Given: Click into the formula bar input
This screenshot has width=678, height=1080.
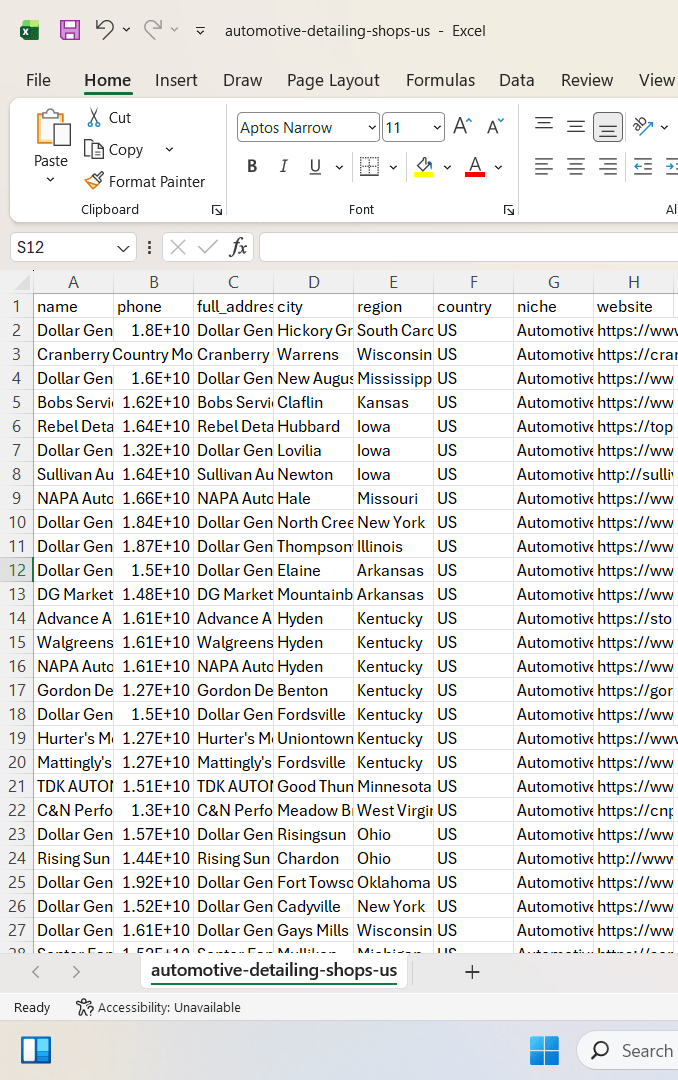Looking at the screenshot, I should (x=469, y=247).
